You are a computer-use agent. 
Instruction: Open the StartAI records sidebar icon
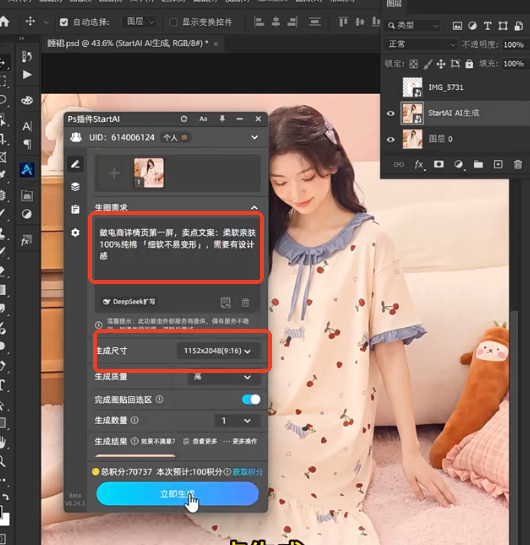click(x=75, y=210)
